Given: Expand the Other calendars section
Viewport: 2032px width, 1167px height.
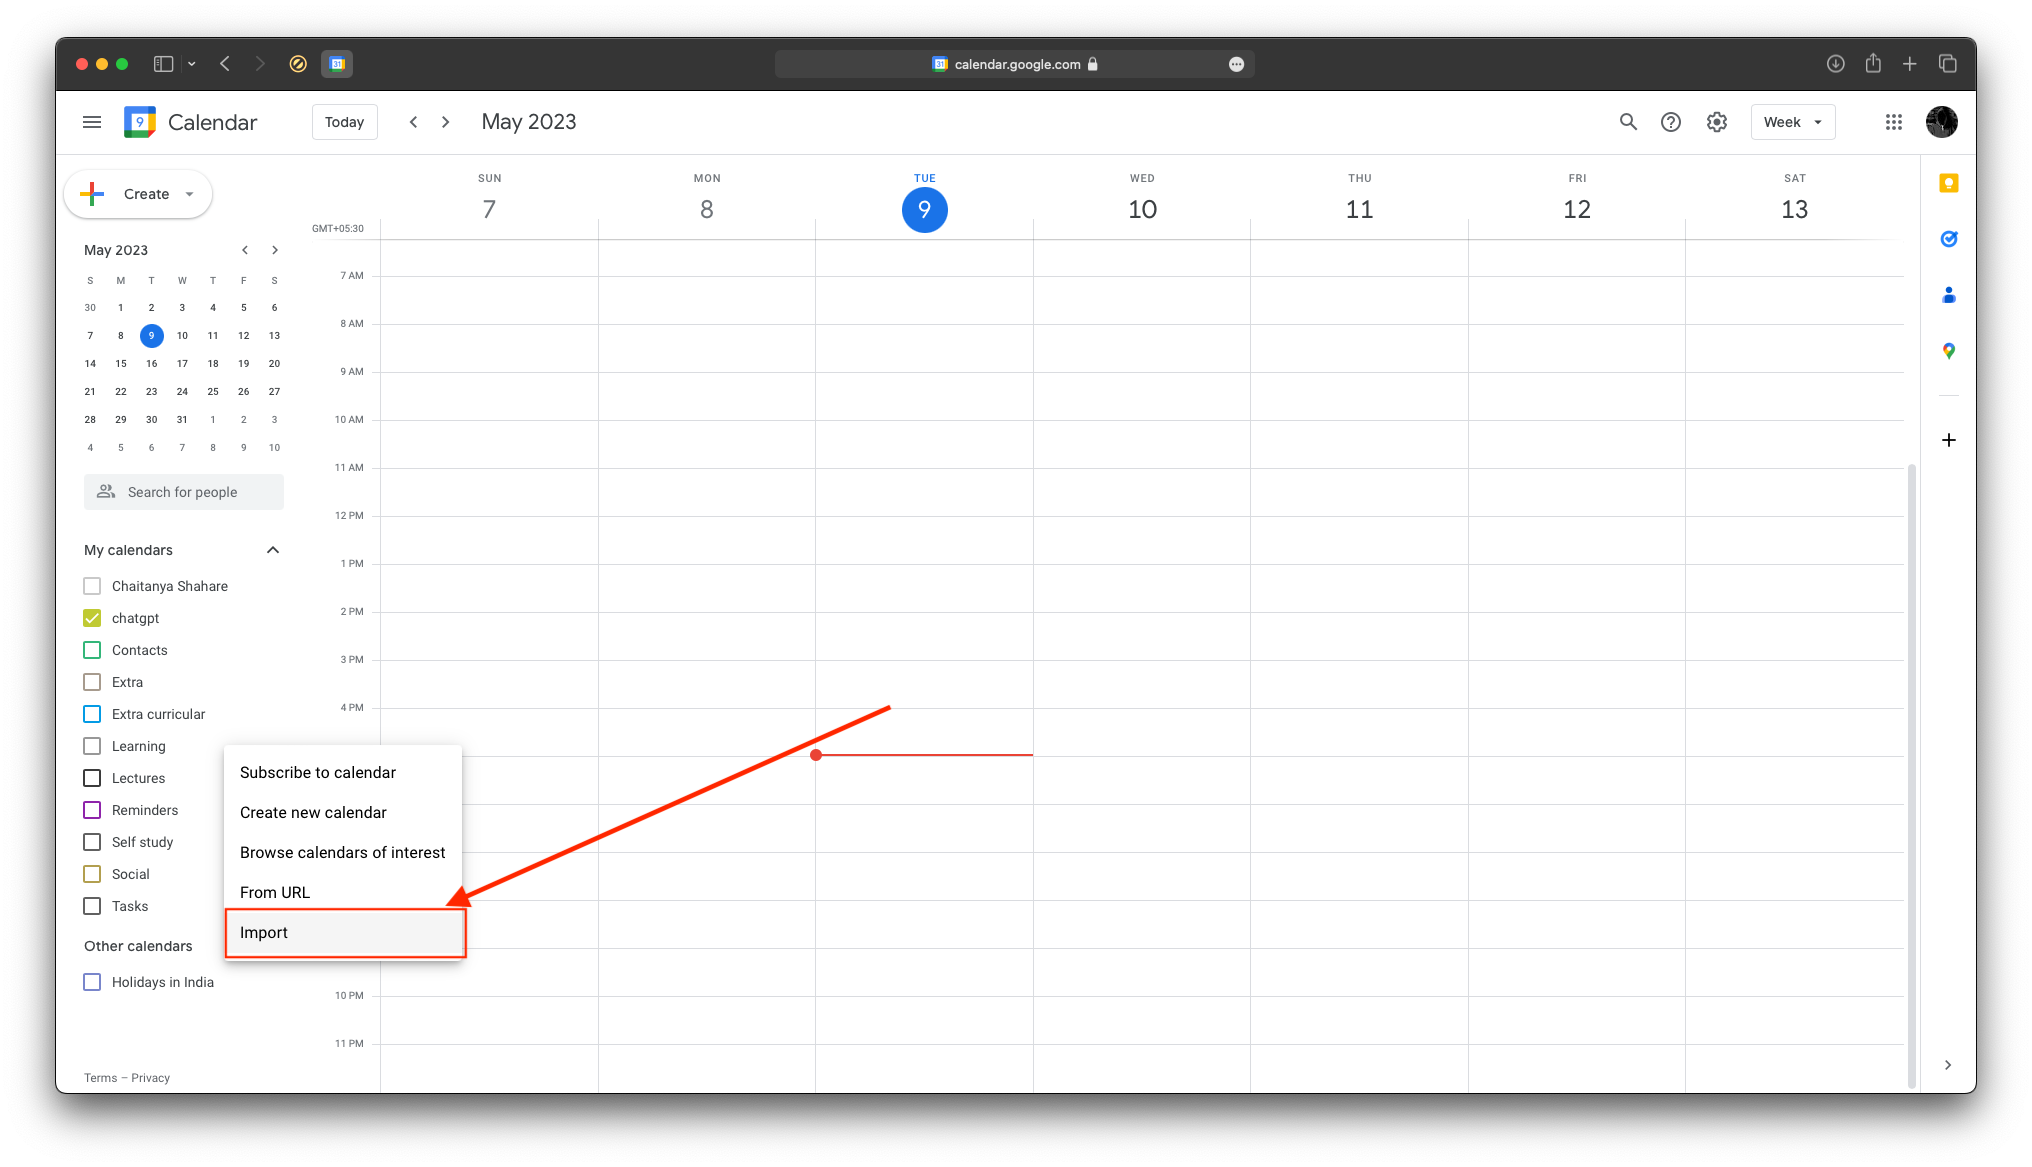Looking at the screenshot, I should coord(274,945).
